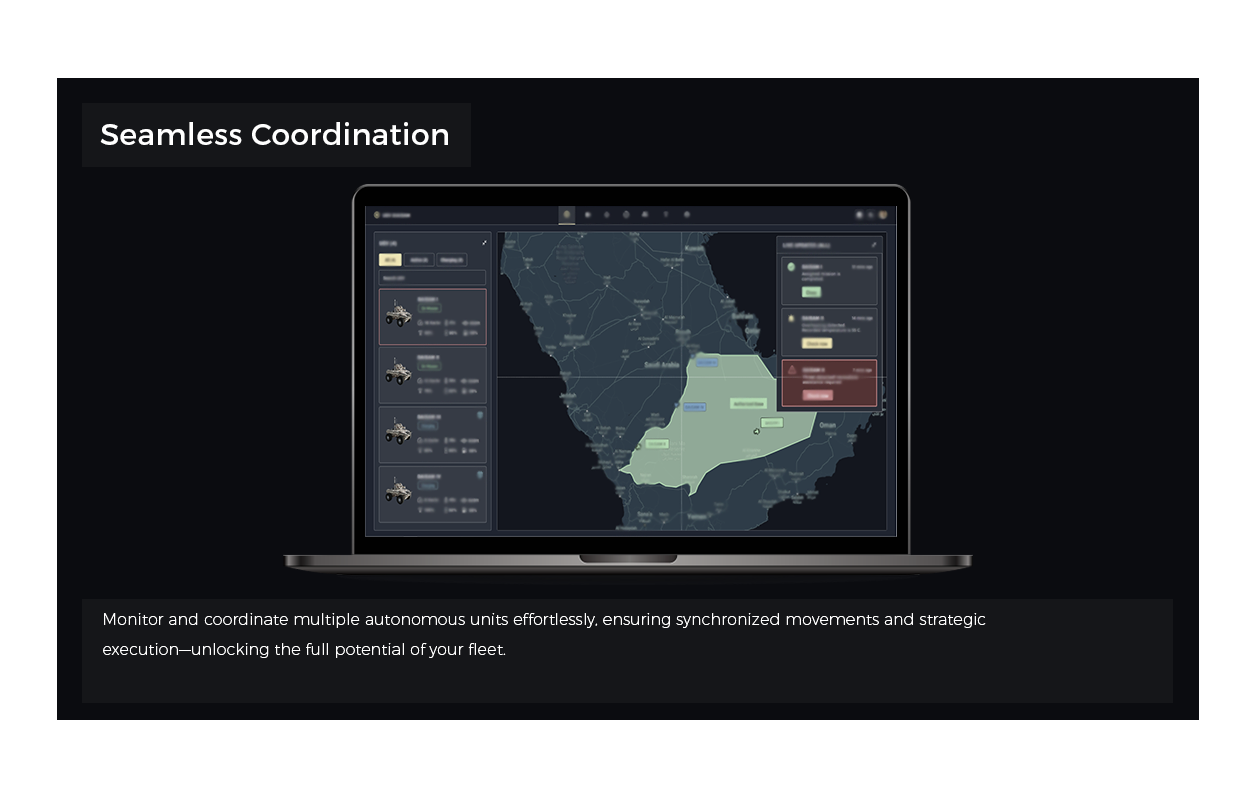Expand the unit list panel with arrow icon
This screenshot has width=1256, height=798.
[x=484, y=243]
